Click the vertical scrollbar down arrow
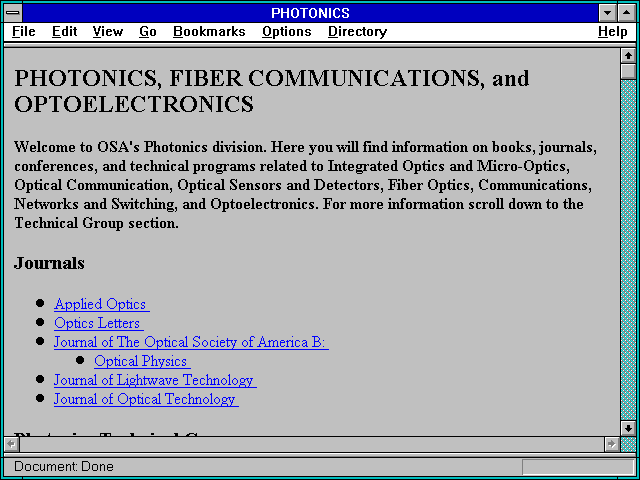This screenshot has height=480, width=640. (x=628, y=428)
